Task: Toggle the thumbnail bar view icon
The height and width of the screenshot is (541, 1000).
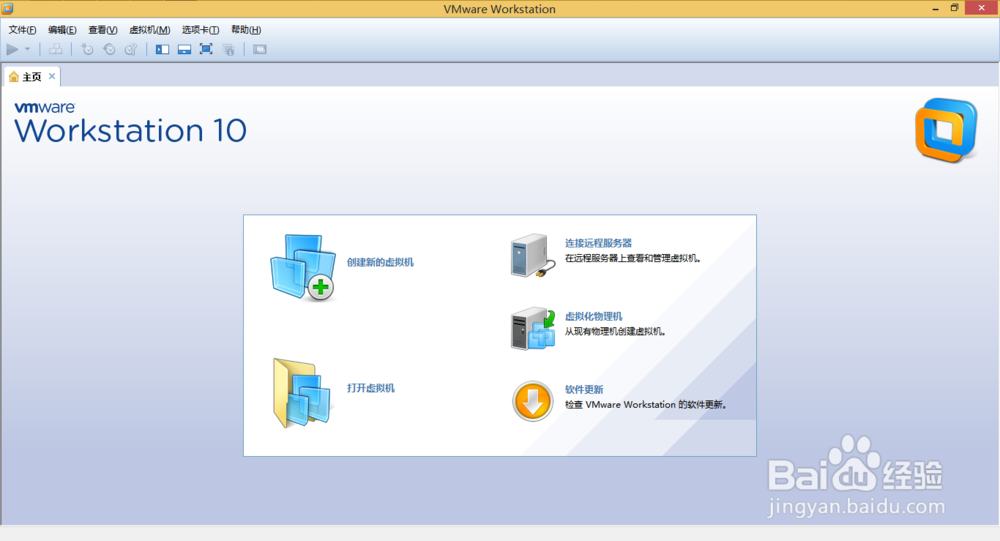Action: coord(184,49)
